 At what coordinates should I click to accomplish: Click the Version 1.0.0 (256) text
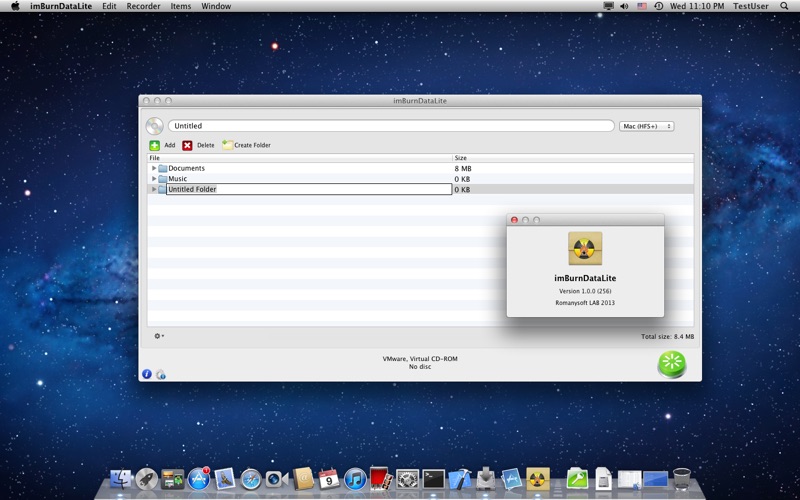click(x=585, y=291)
